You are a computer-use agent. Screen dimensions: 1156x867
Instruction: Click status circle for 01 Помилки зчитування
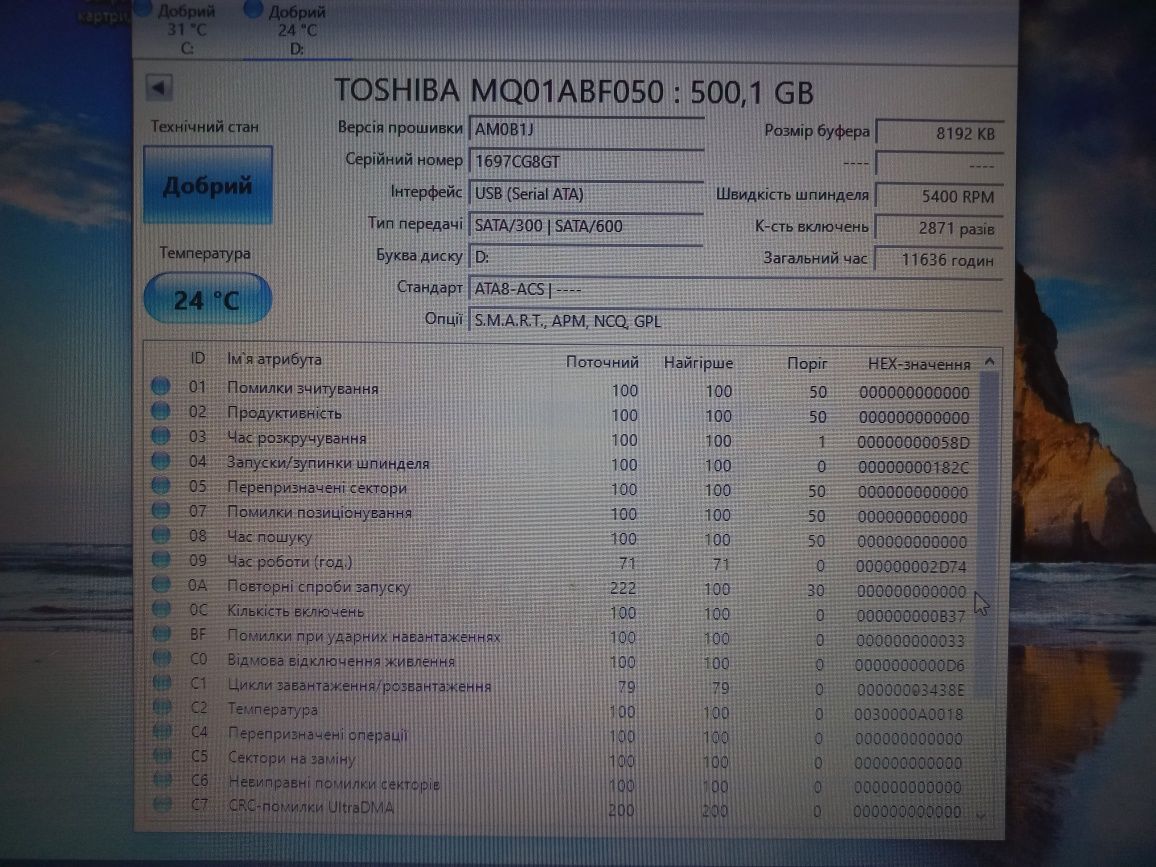coord(161,386)
